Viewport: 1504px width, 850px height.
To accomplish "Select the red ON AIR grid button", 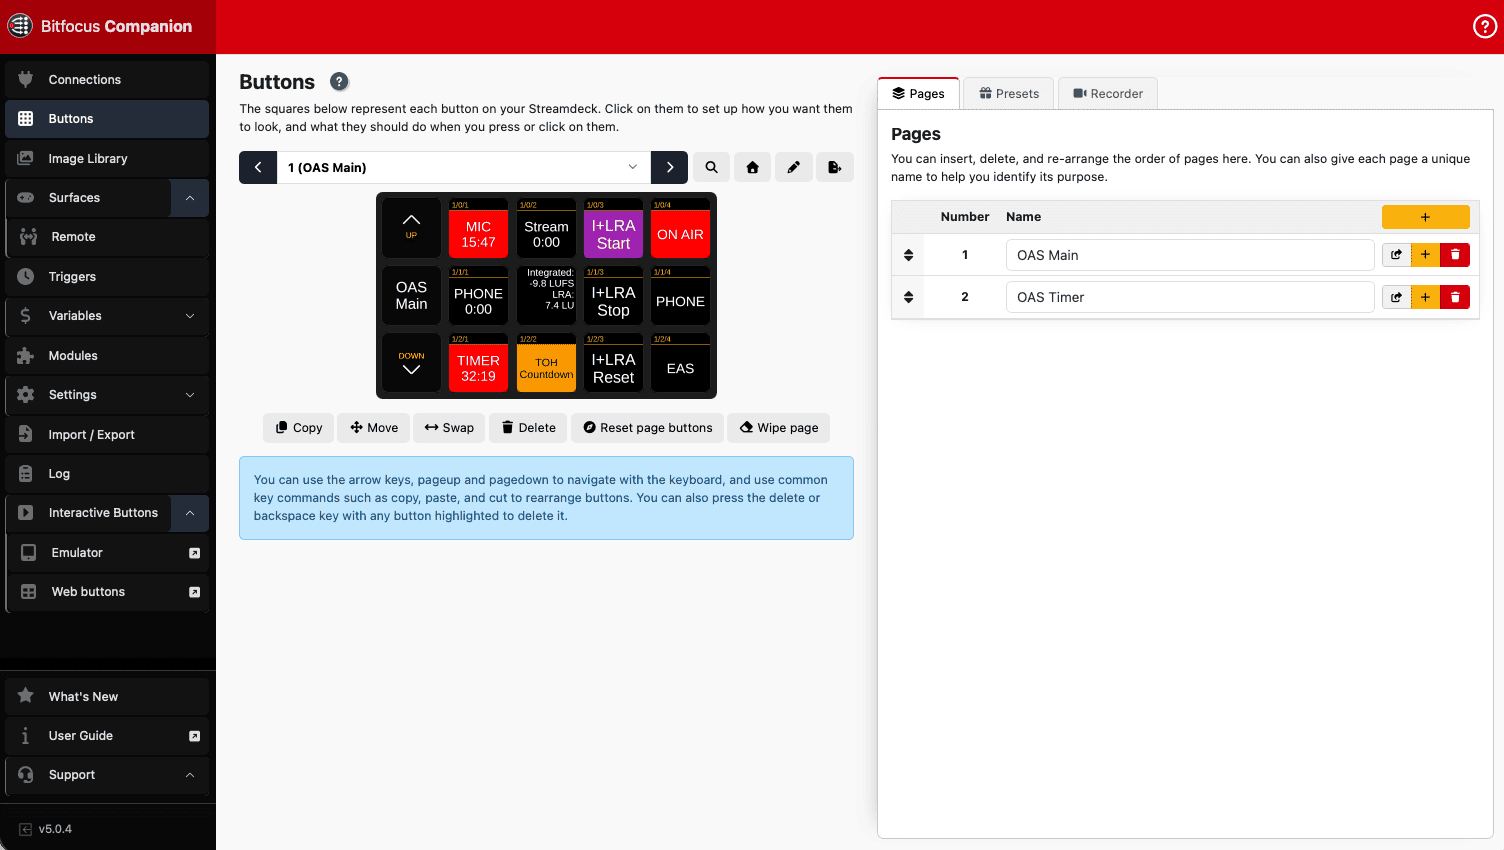I will pos(680,229).
